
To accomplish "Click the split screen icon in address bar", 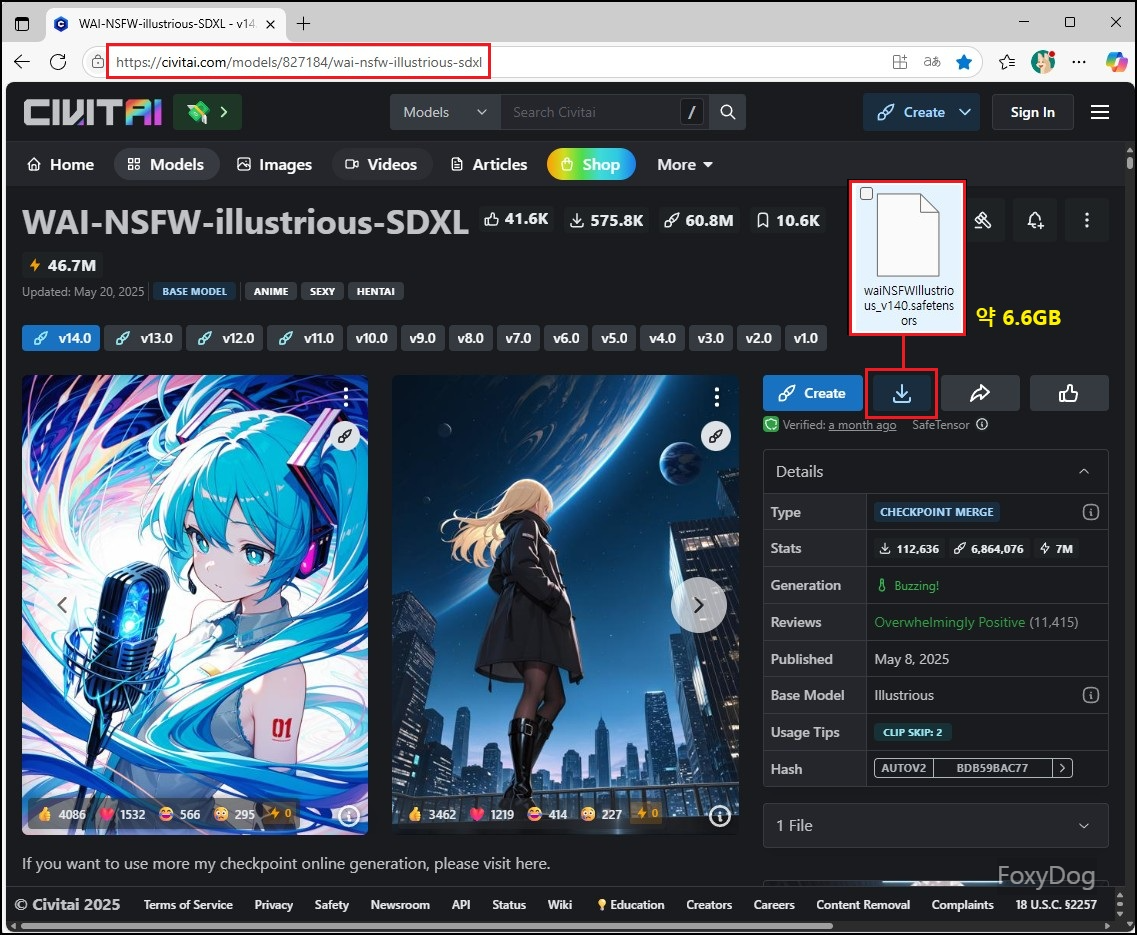I will pos(900,62).
